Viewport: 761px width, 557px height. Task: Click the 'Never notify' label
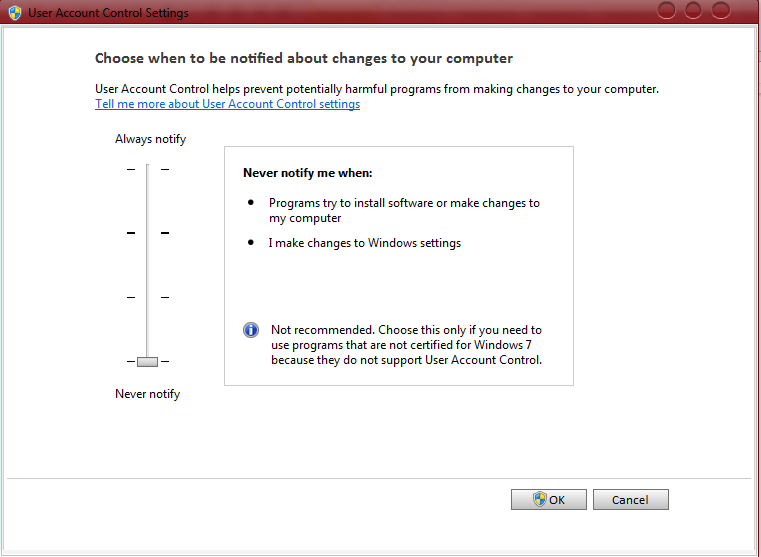[148, 394]
